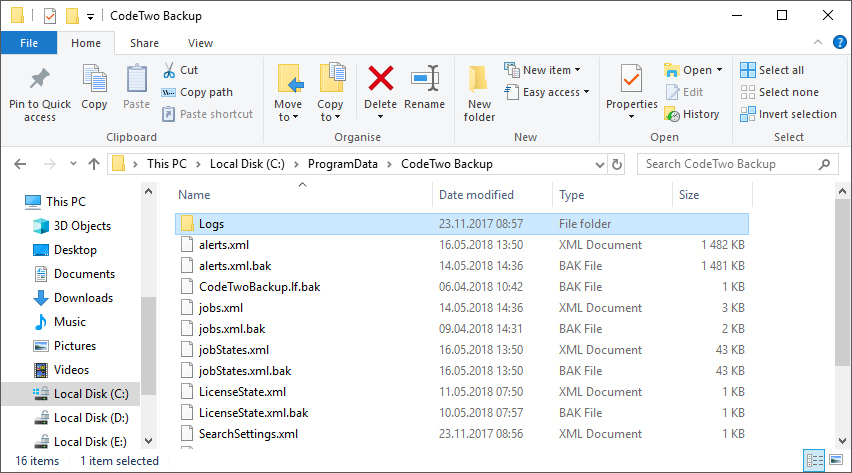The image size is (852, 473).
Task: Show file History
Action: tap(692, 114)
